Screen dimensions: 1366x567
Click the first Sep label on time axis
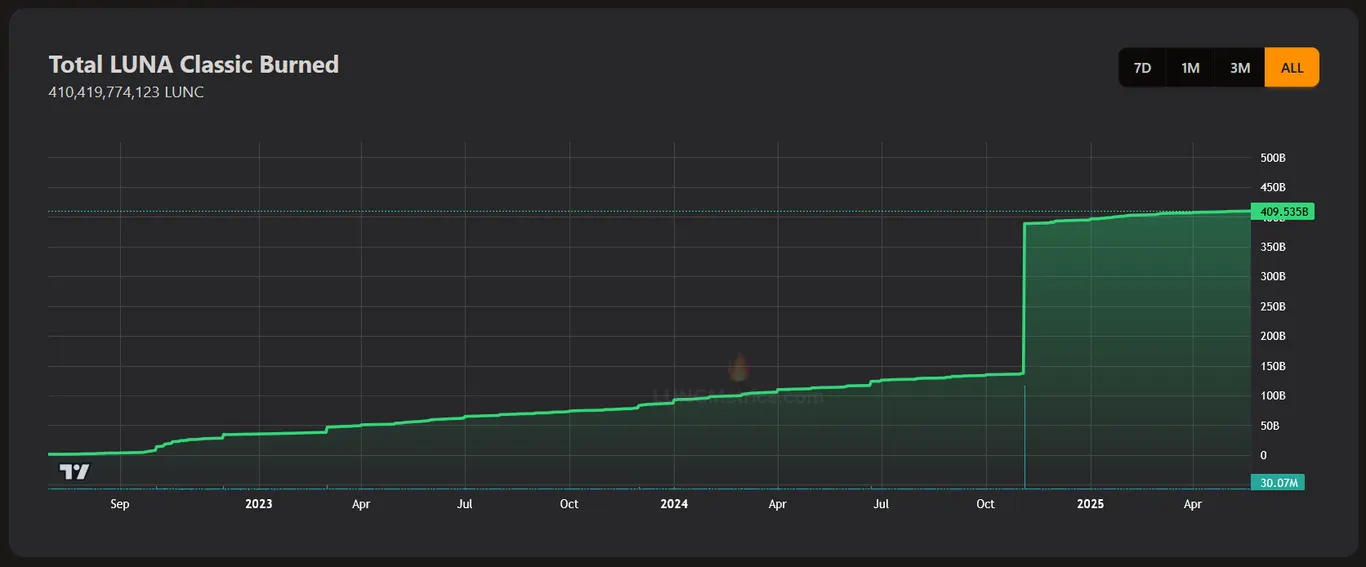[x=120, y=504]
